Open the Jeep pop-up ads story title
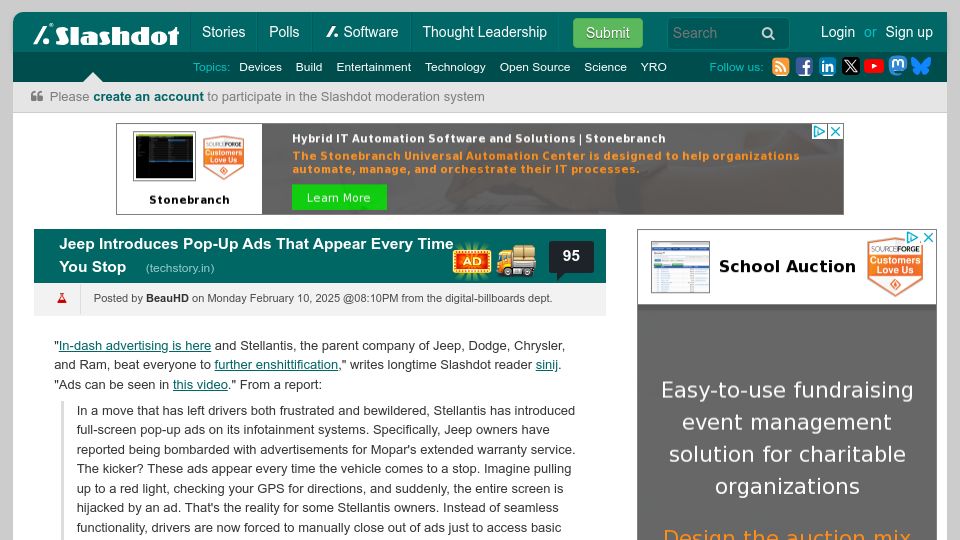This screenshot has height=540, width=960. pyautogui.click(x=256, y=255)
